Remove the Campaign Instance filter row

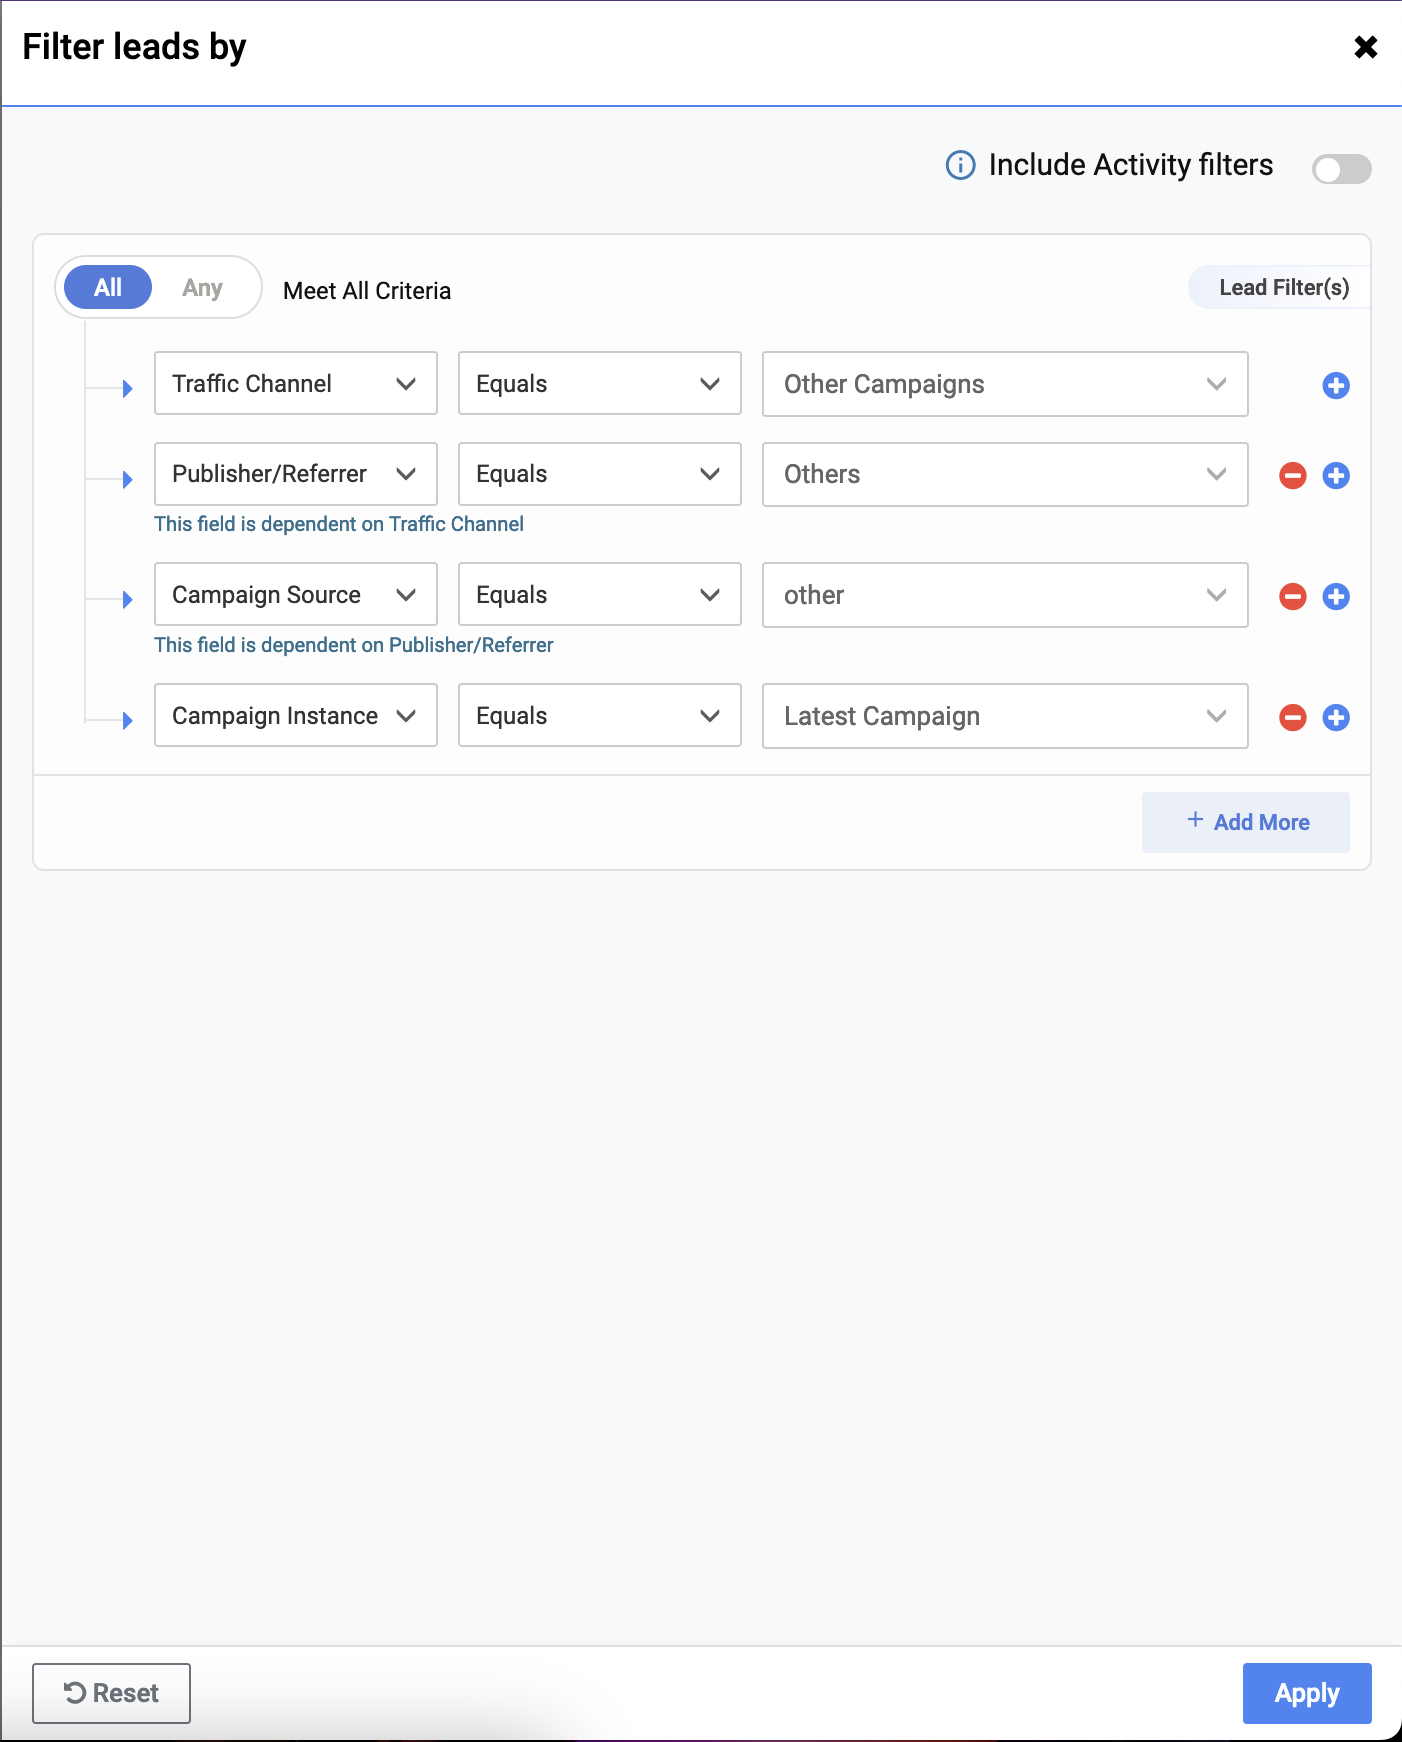click(x=1293, y=718)
